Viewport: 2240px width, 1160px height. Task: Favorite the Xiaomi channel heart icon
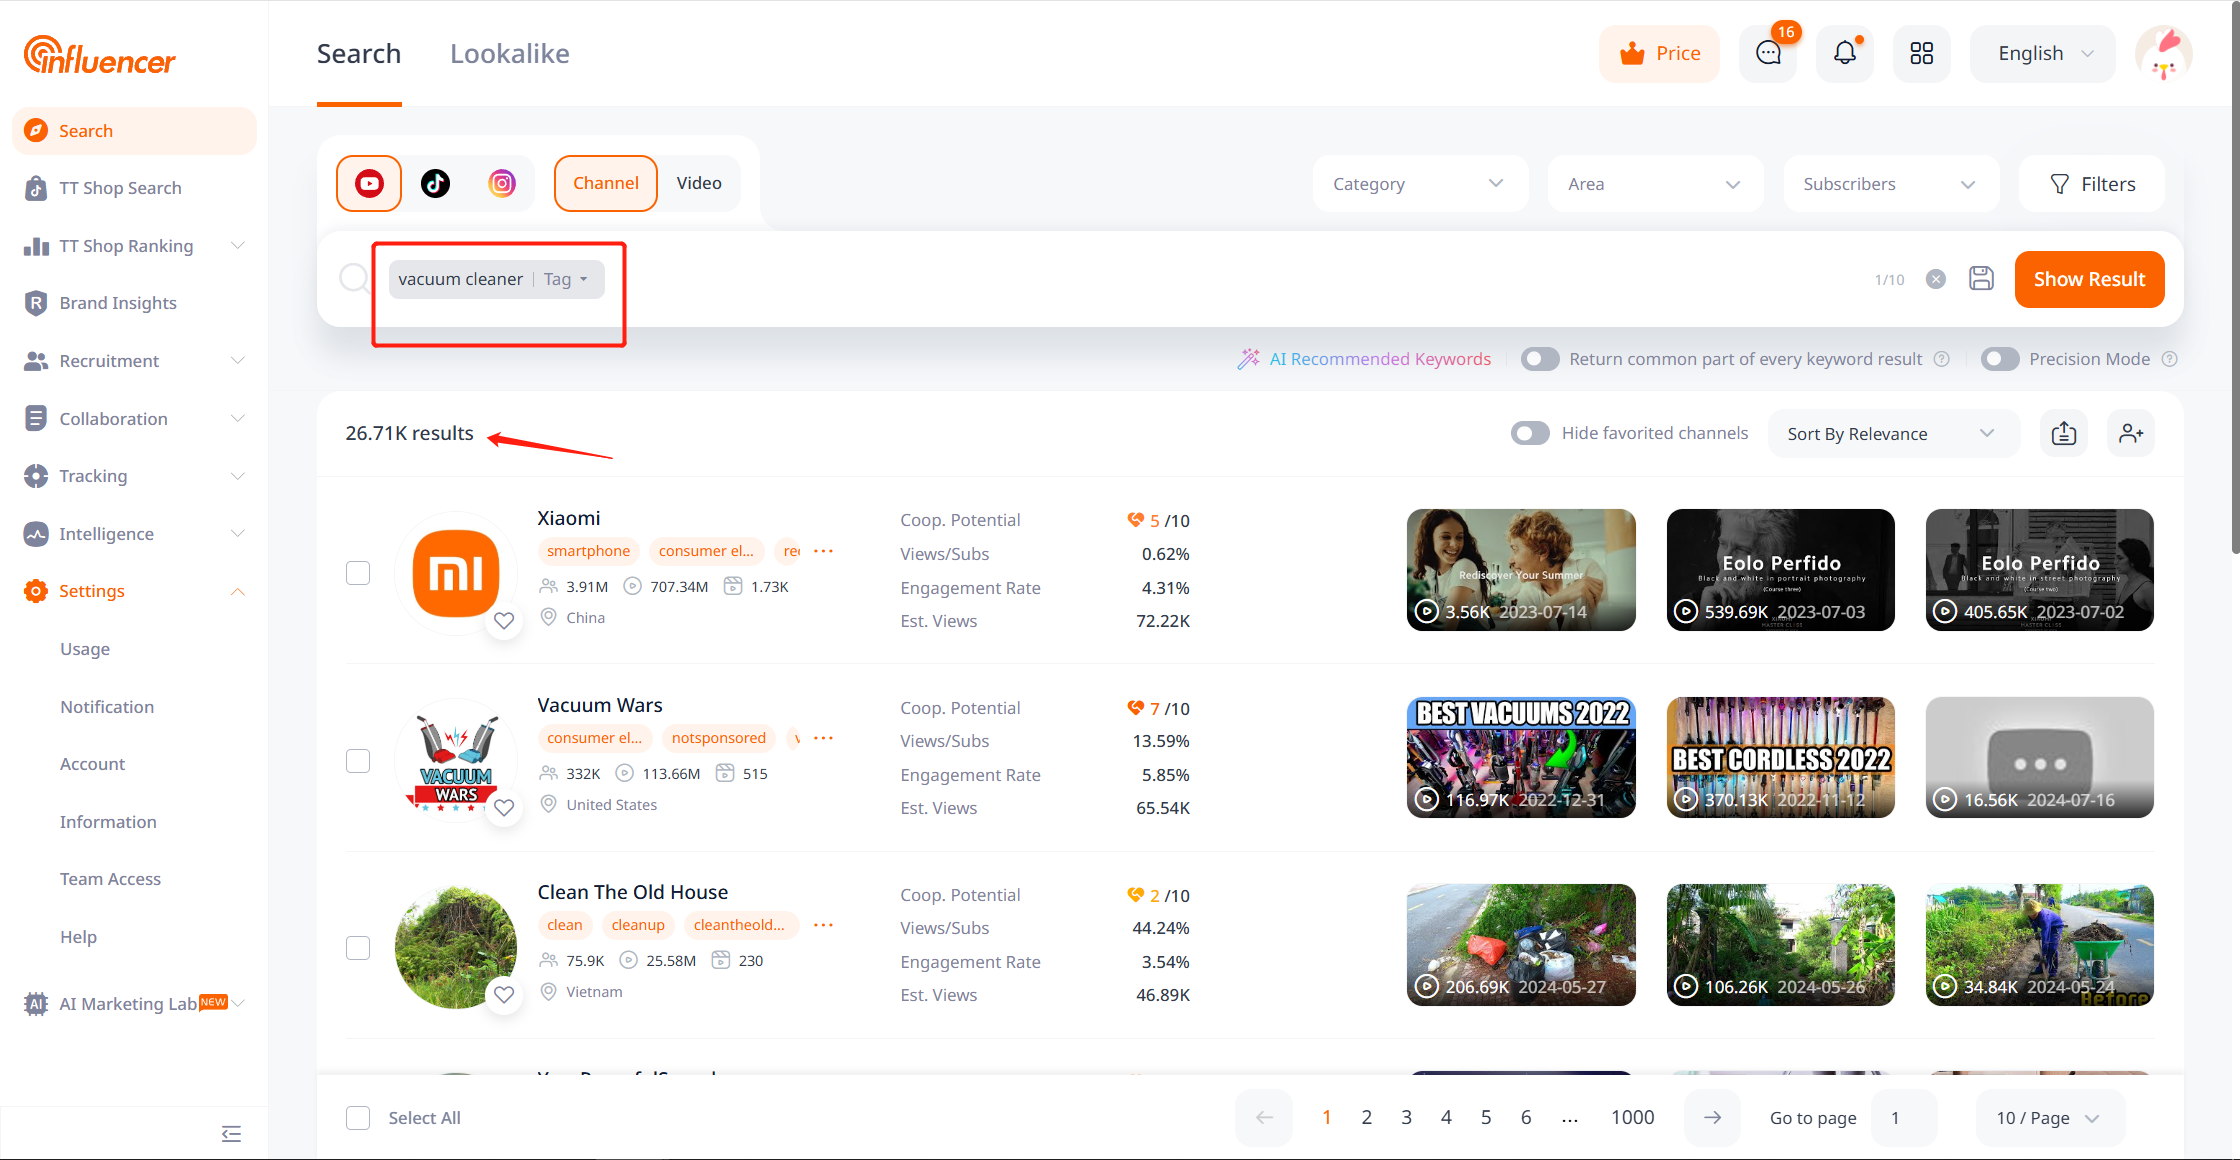click(x=504, y=620)
